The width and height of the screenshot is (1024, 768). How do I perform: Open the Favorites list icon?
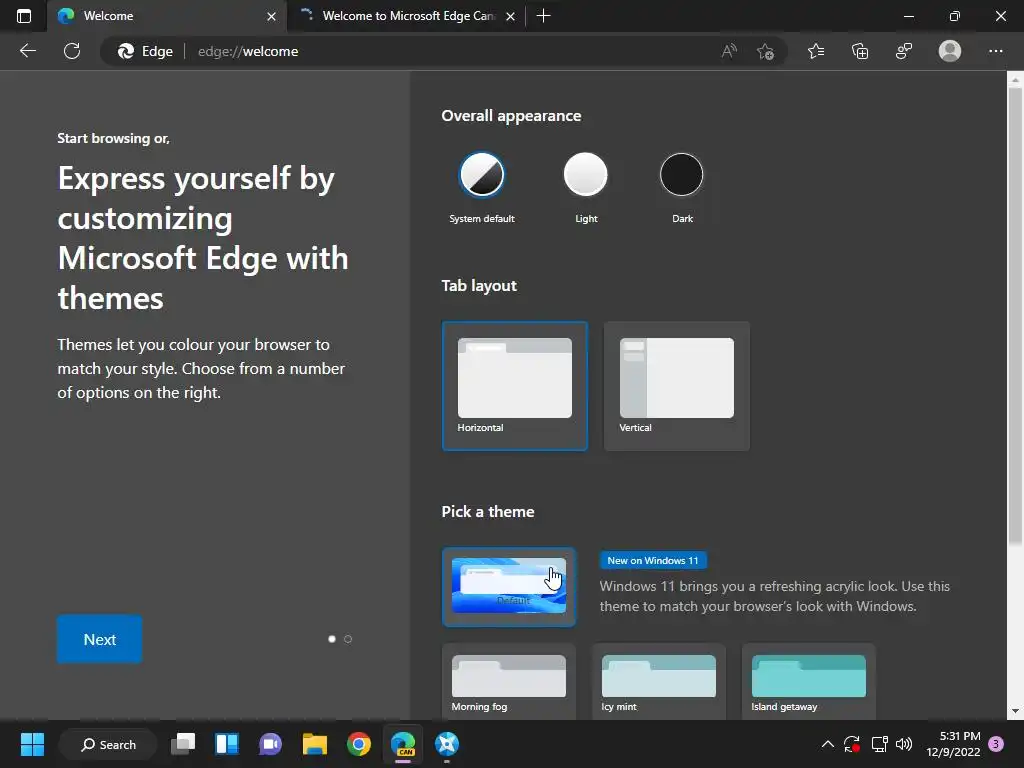click(x=816, y=51)
